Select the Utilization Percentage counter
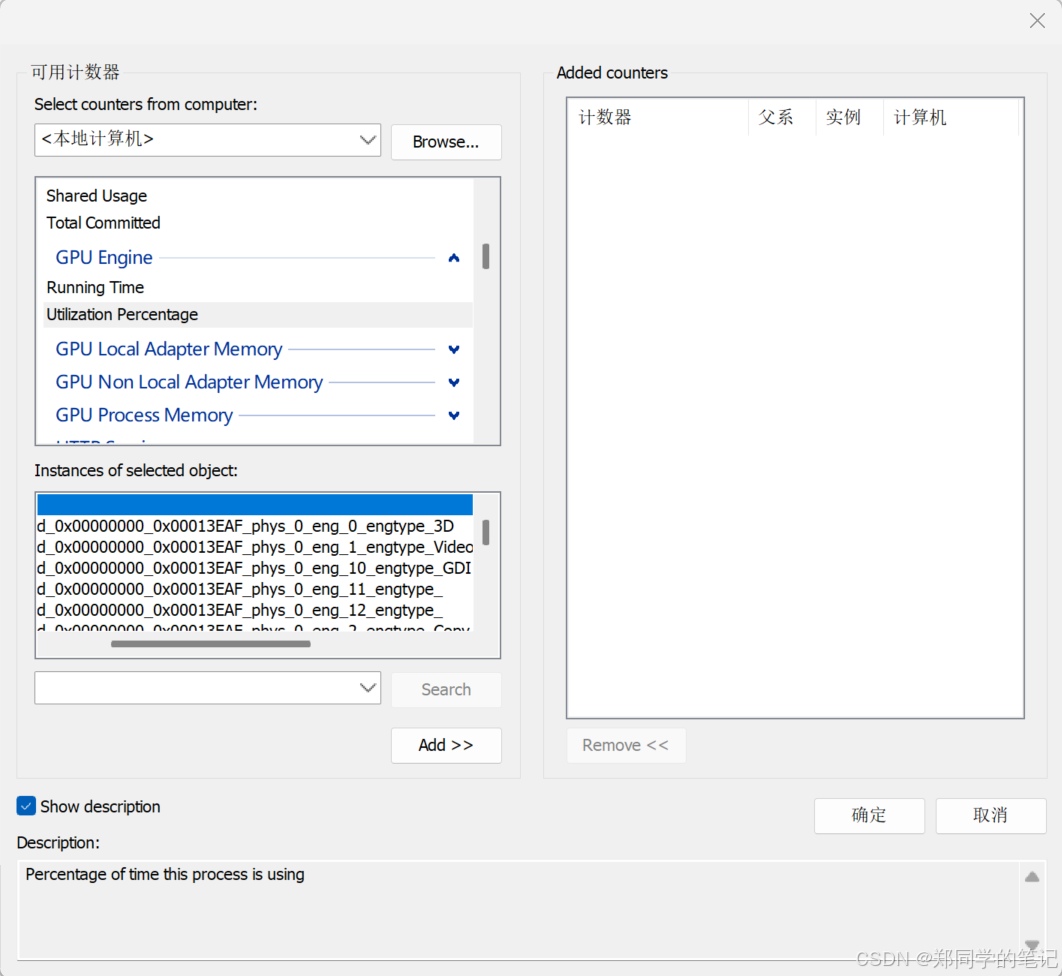Image resolution: width=1062 pixels, height=976 pixels. coord(258,314)
